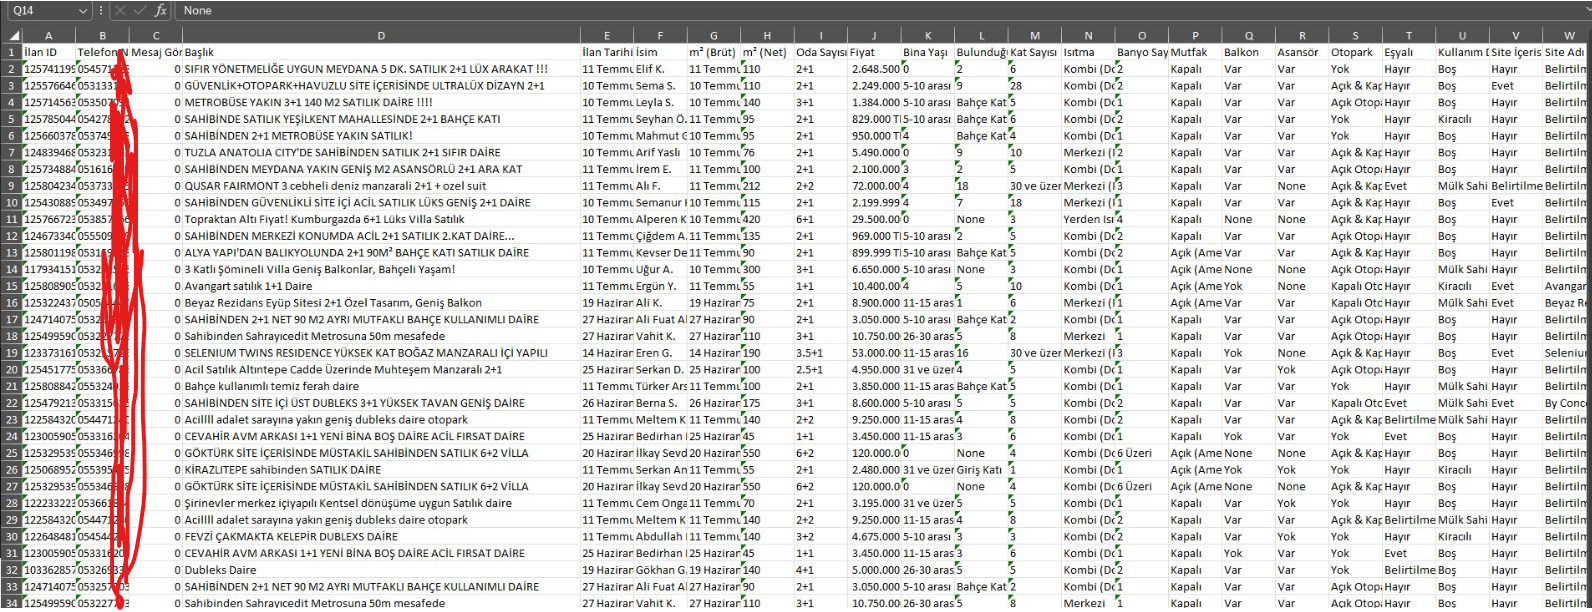The image size is (1592, 612).
Task: Select the 'Oda Sayısı' header cell
Action: point(821,52)
